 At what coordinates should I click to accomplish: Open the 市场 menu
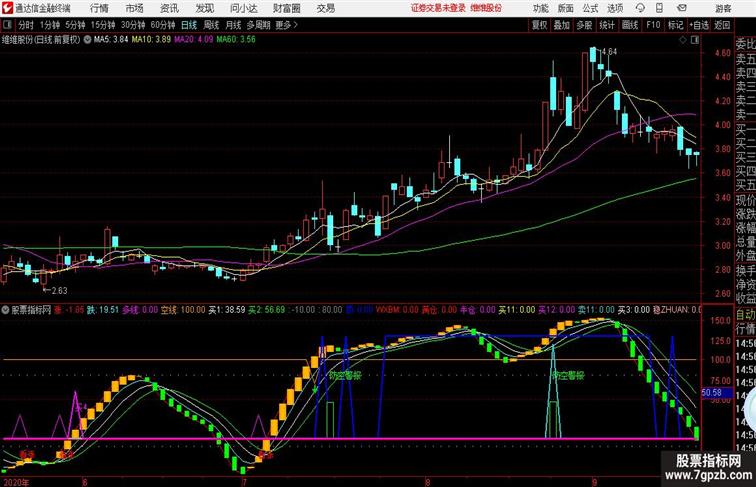[135, 8]
